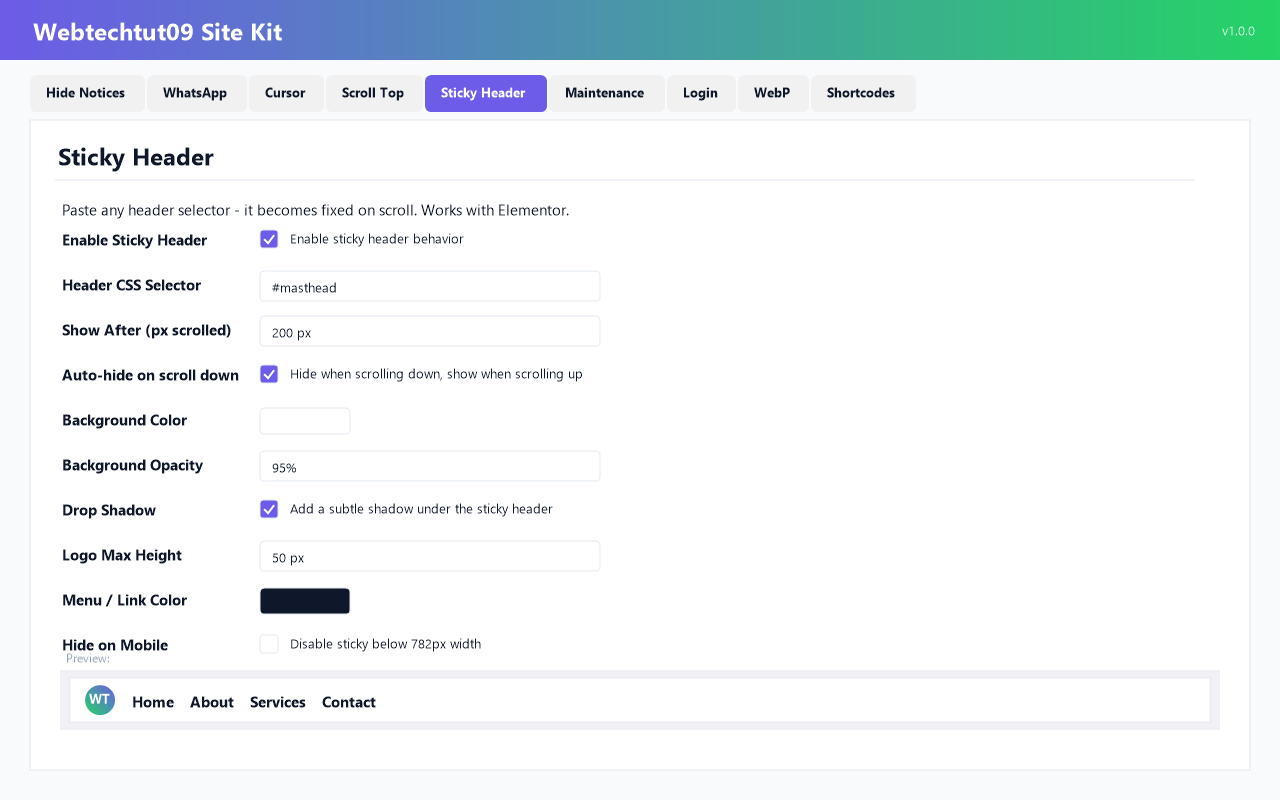The image size is (1280, 800).
Task: Toggle auto-hide on scroll down checkbox
Action: pyautogui.click(x=269, y=374)
